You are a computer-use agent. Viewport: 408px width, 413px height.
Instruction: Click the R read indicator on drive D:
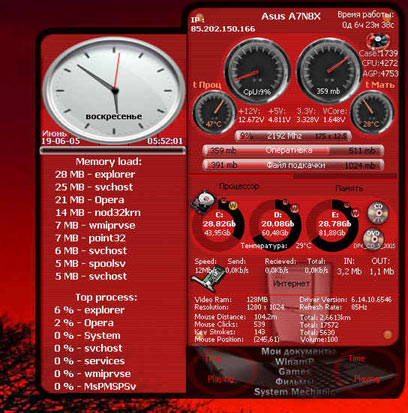pyautogui.click(x=285, y=202)
